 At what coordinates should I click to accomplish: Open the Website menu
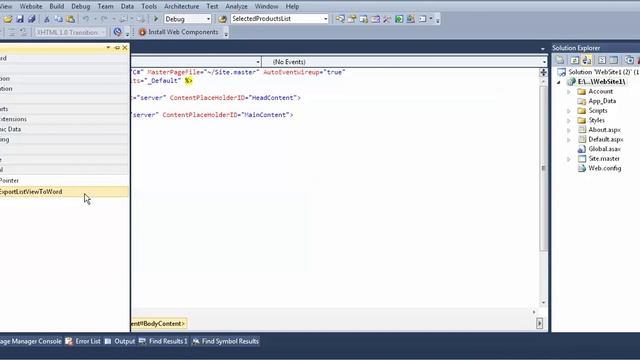[31, 7]
